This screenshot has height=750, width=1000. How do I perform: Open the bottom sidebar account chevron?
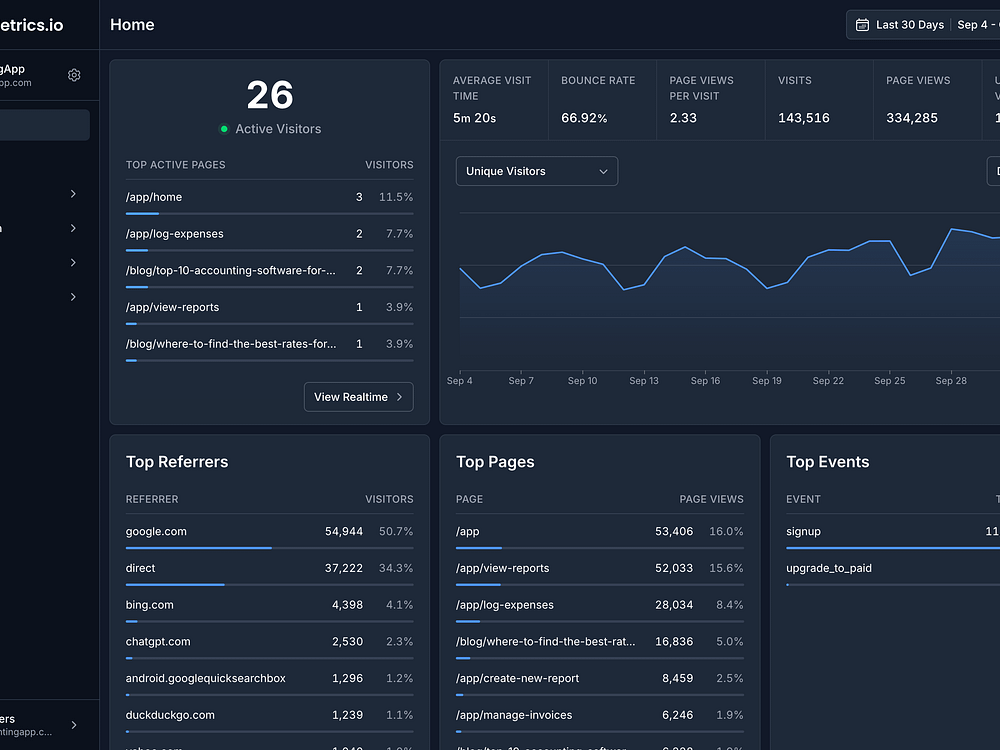pyautogui.click(x=74, y=725)
